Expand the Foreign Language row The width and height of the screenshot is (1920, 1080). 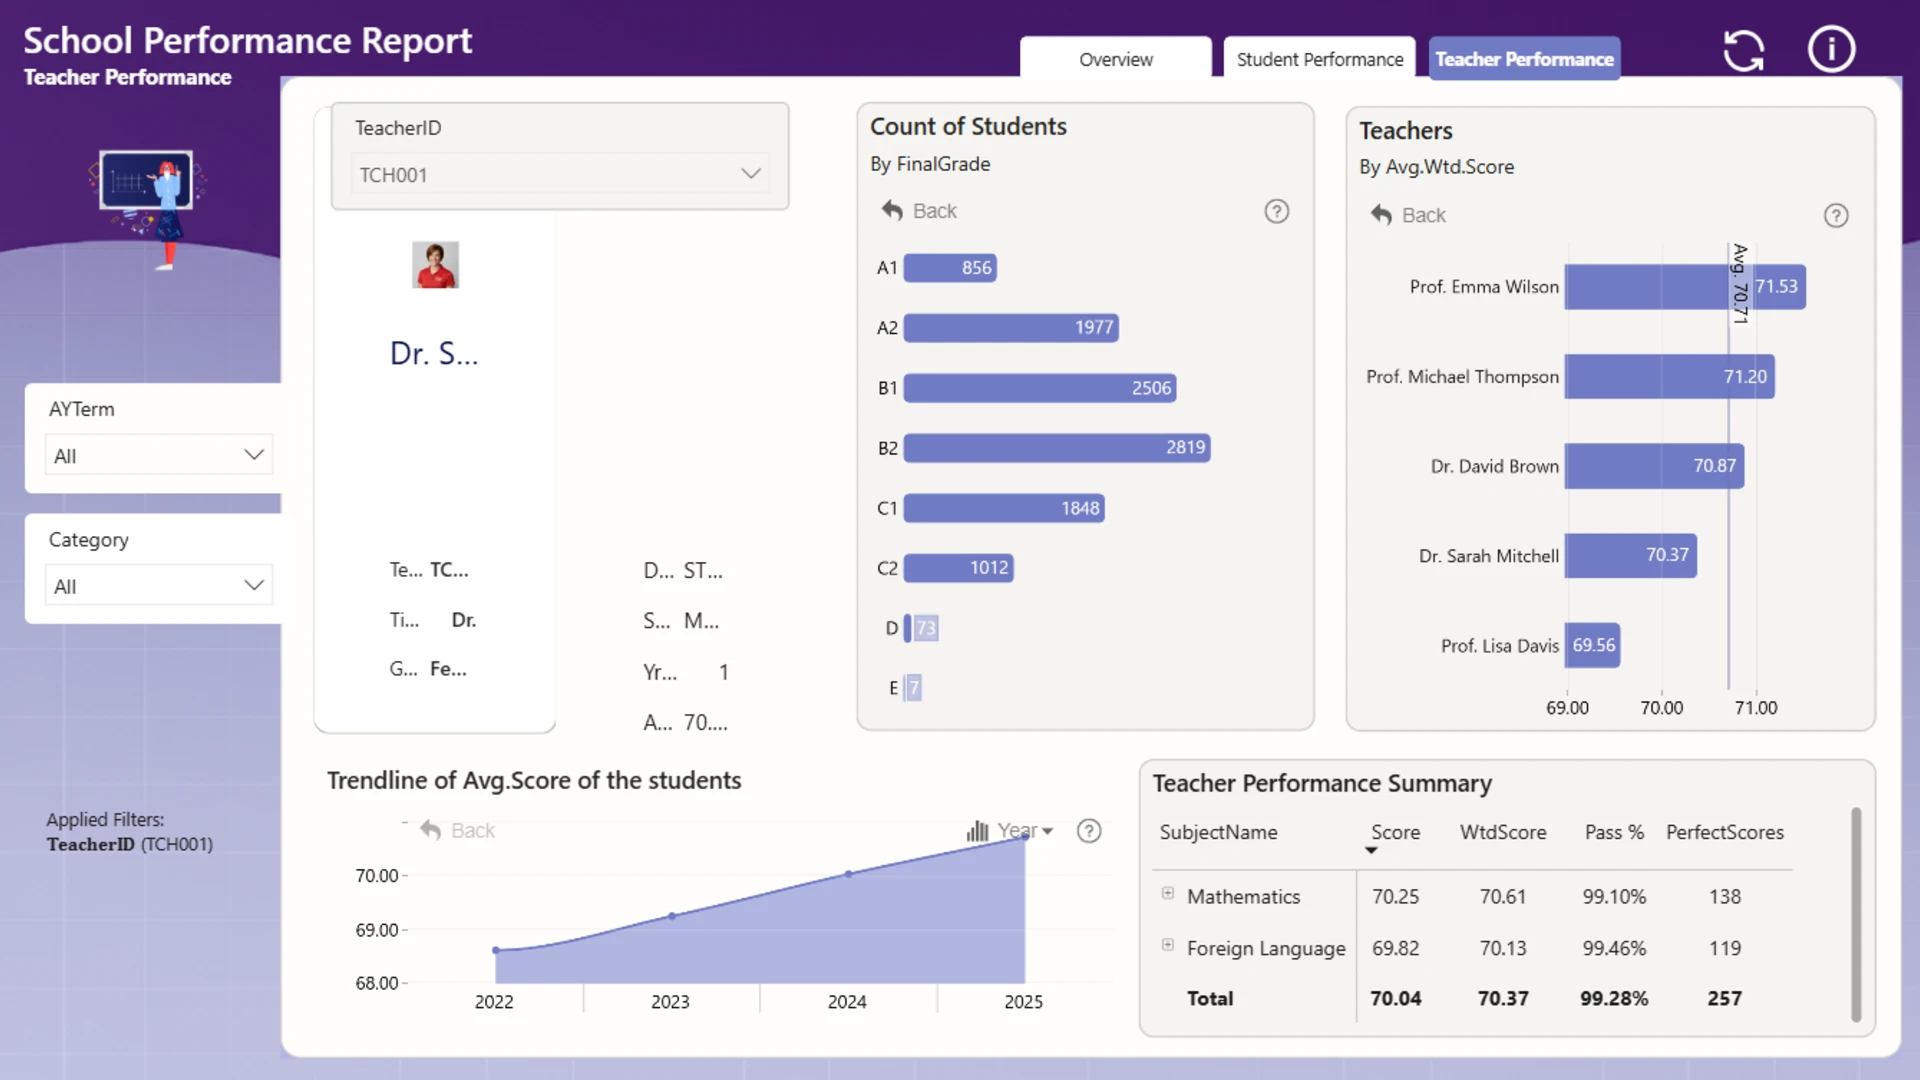pyautogui.click(x=1167, y=945)
